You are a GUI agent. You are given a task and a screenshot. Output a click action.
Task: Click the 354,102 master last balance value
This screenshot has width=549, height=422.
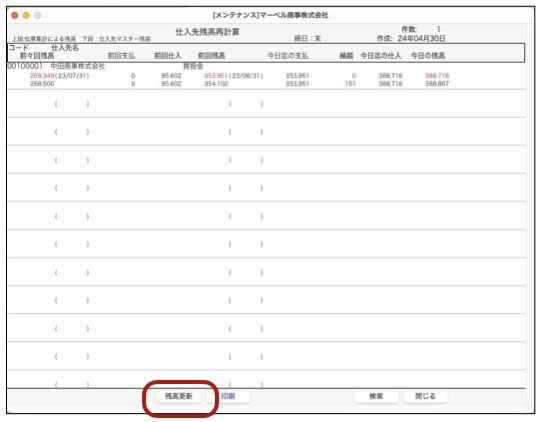pyautogui.click(x=216, y=84)
